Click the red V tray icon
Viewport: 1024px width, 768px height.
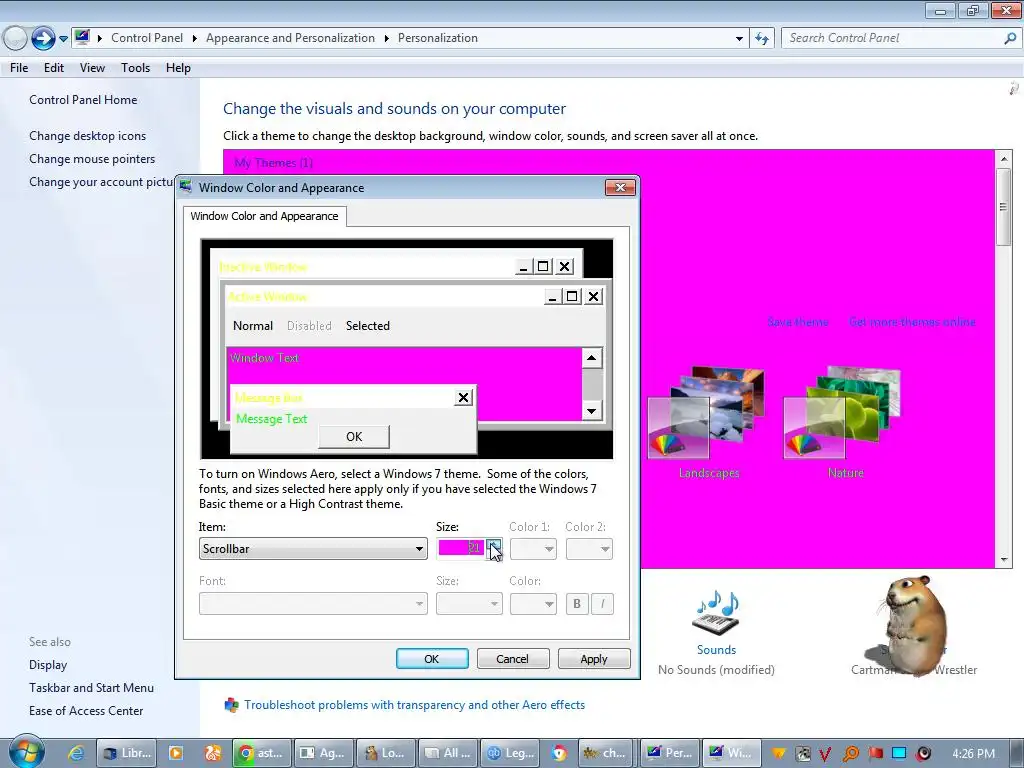825,754
